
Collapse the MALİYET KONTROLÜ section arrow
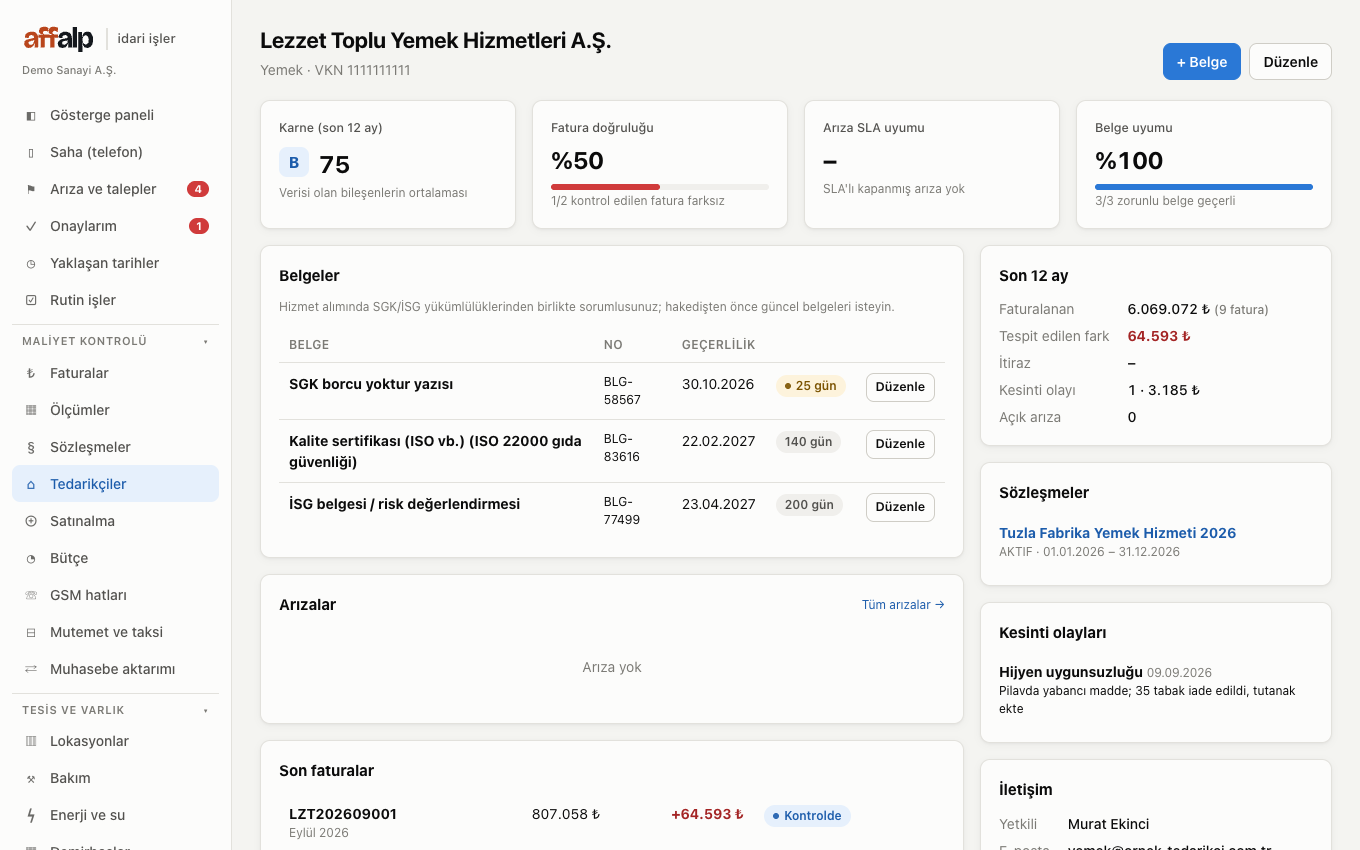206,341
